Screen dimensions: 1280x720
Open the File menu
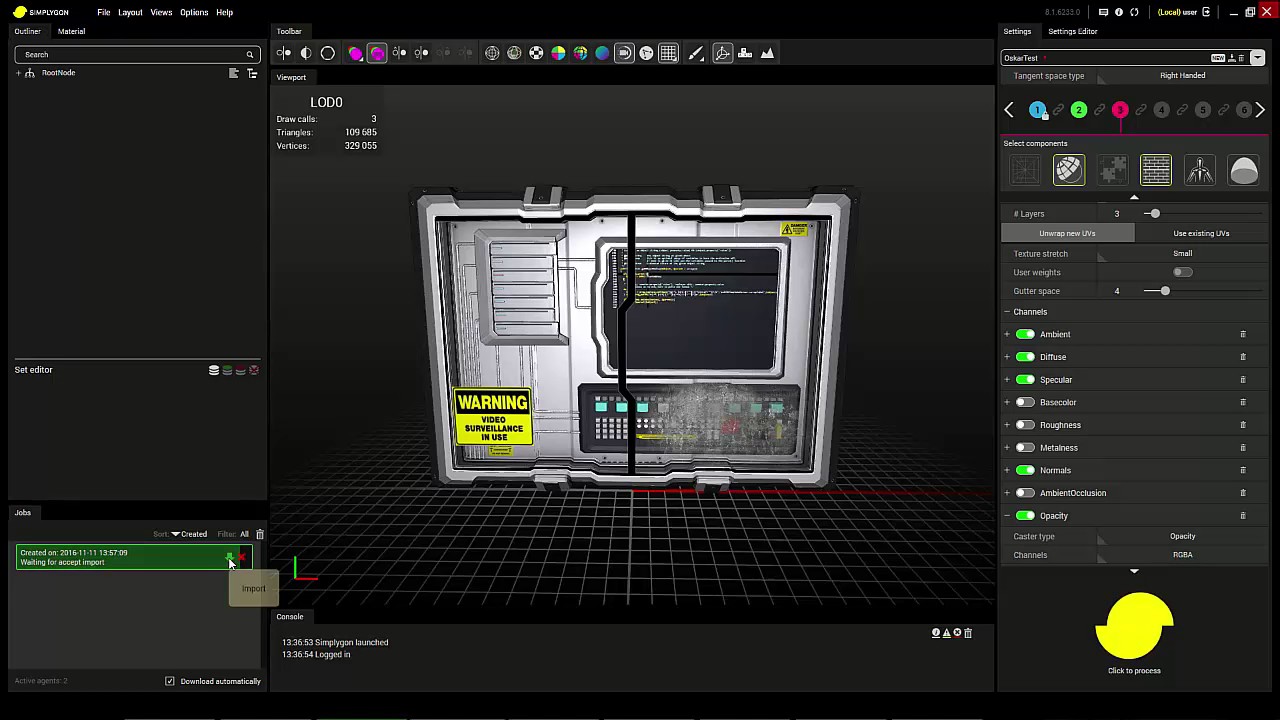pyautogui.click(x=104, y=13)
